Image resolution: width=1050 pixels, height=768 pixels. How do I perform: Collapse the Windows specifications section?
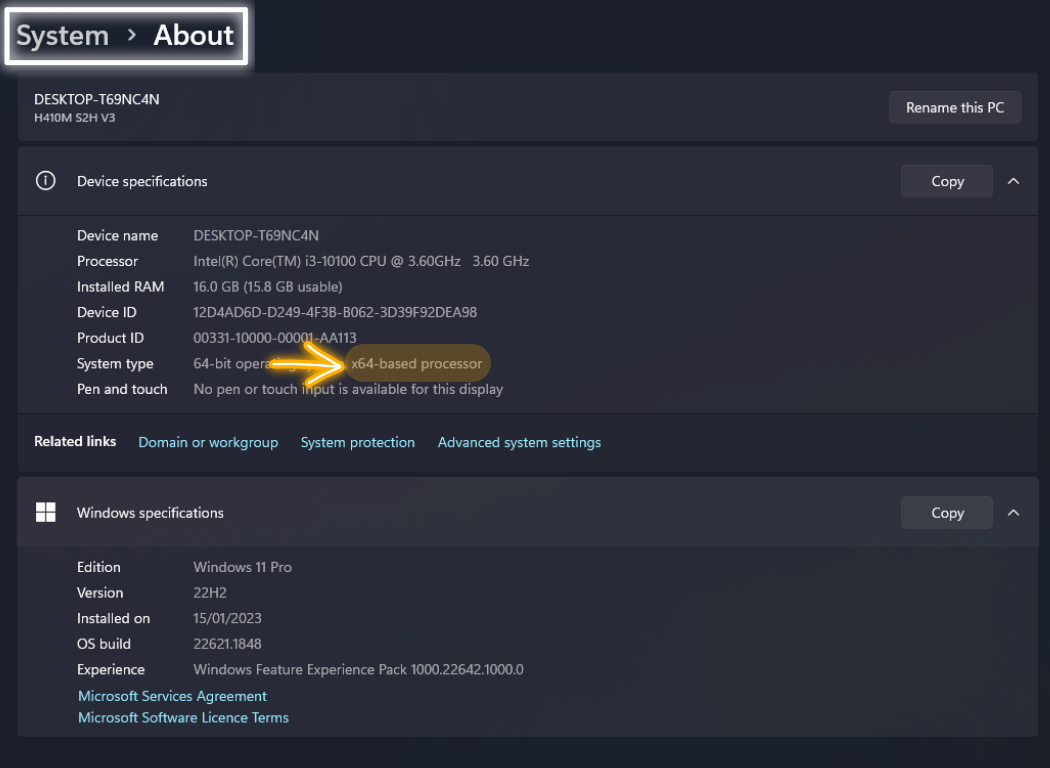click(1013, 512)
